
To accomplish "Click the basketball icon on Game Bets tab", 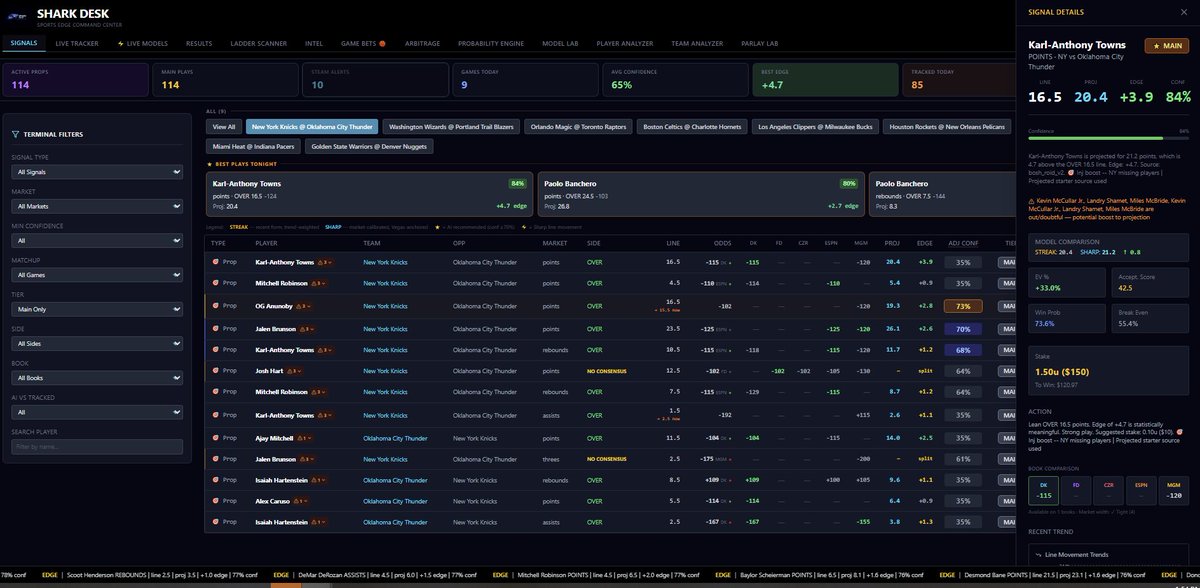I will pos(382,44).
